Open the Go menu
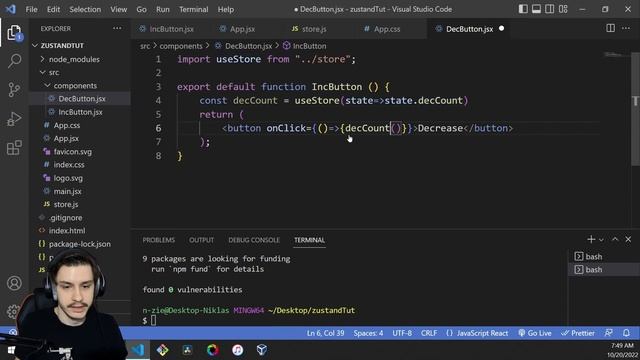Viewport: 640px width, 360px height. point(141,9)
